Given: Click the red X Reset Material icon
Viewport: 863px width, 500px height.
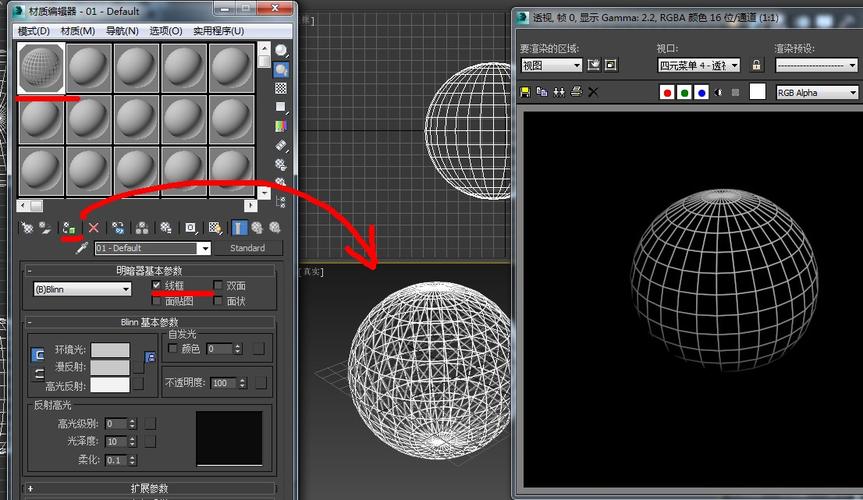Looking at the screenshot, I should (94, 228).
